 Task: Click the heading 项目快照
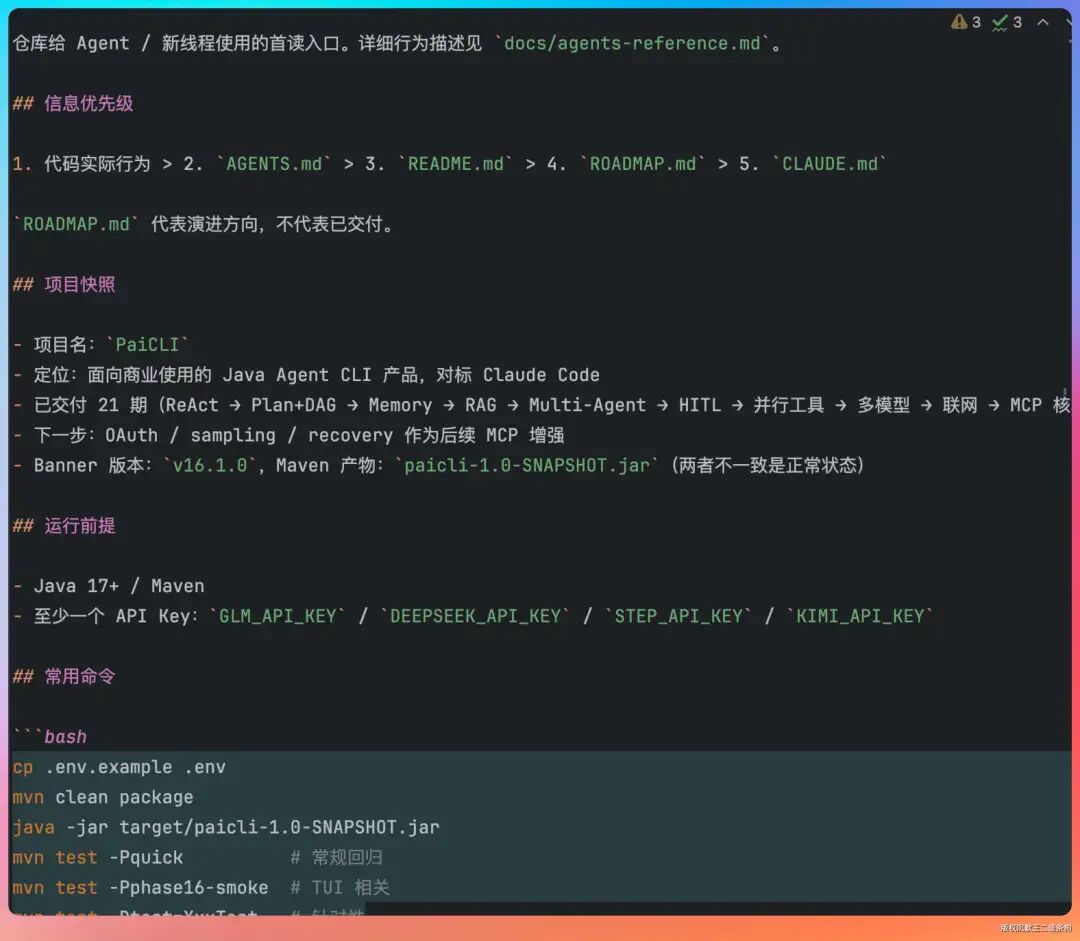point(79,285)
